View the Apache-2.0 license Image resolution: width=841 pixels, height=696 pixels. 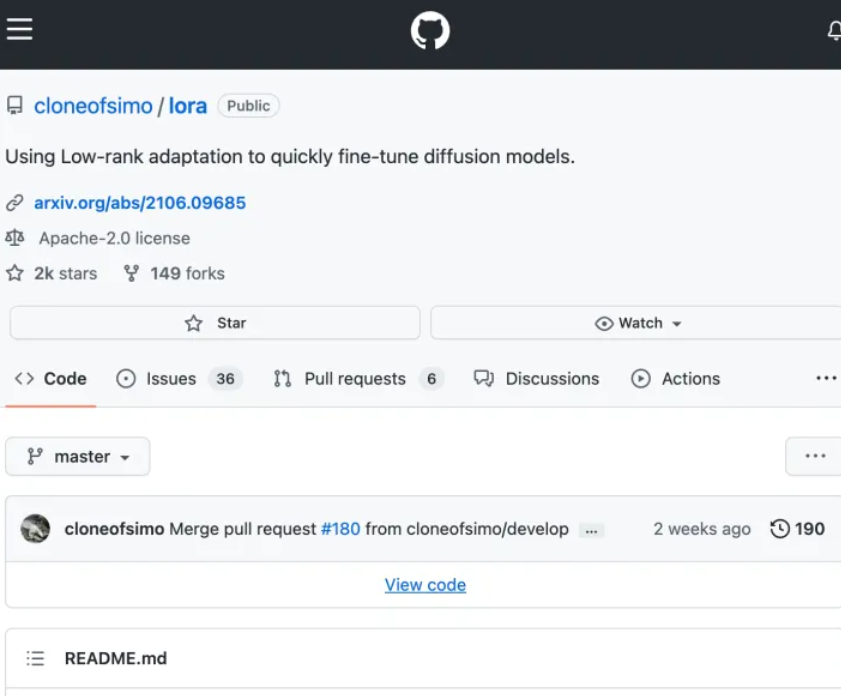[x=114, y=238]
